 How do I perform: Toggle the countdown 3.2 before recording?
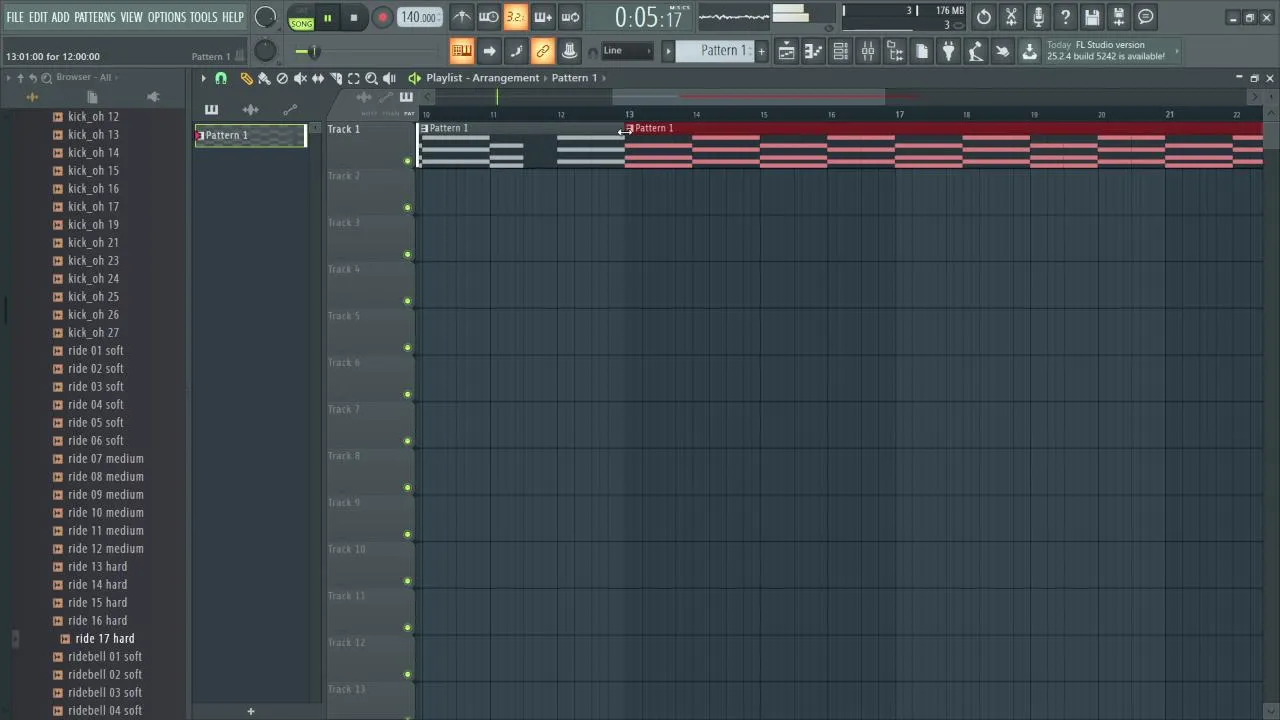pyautogui.click(x=516, y=17)
